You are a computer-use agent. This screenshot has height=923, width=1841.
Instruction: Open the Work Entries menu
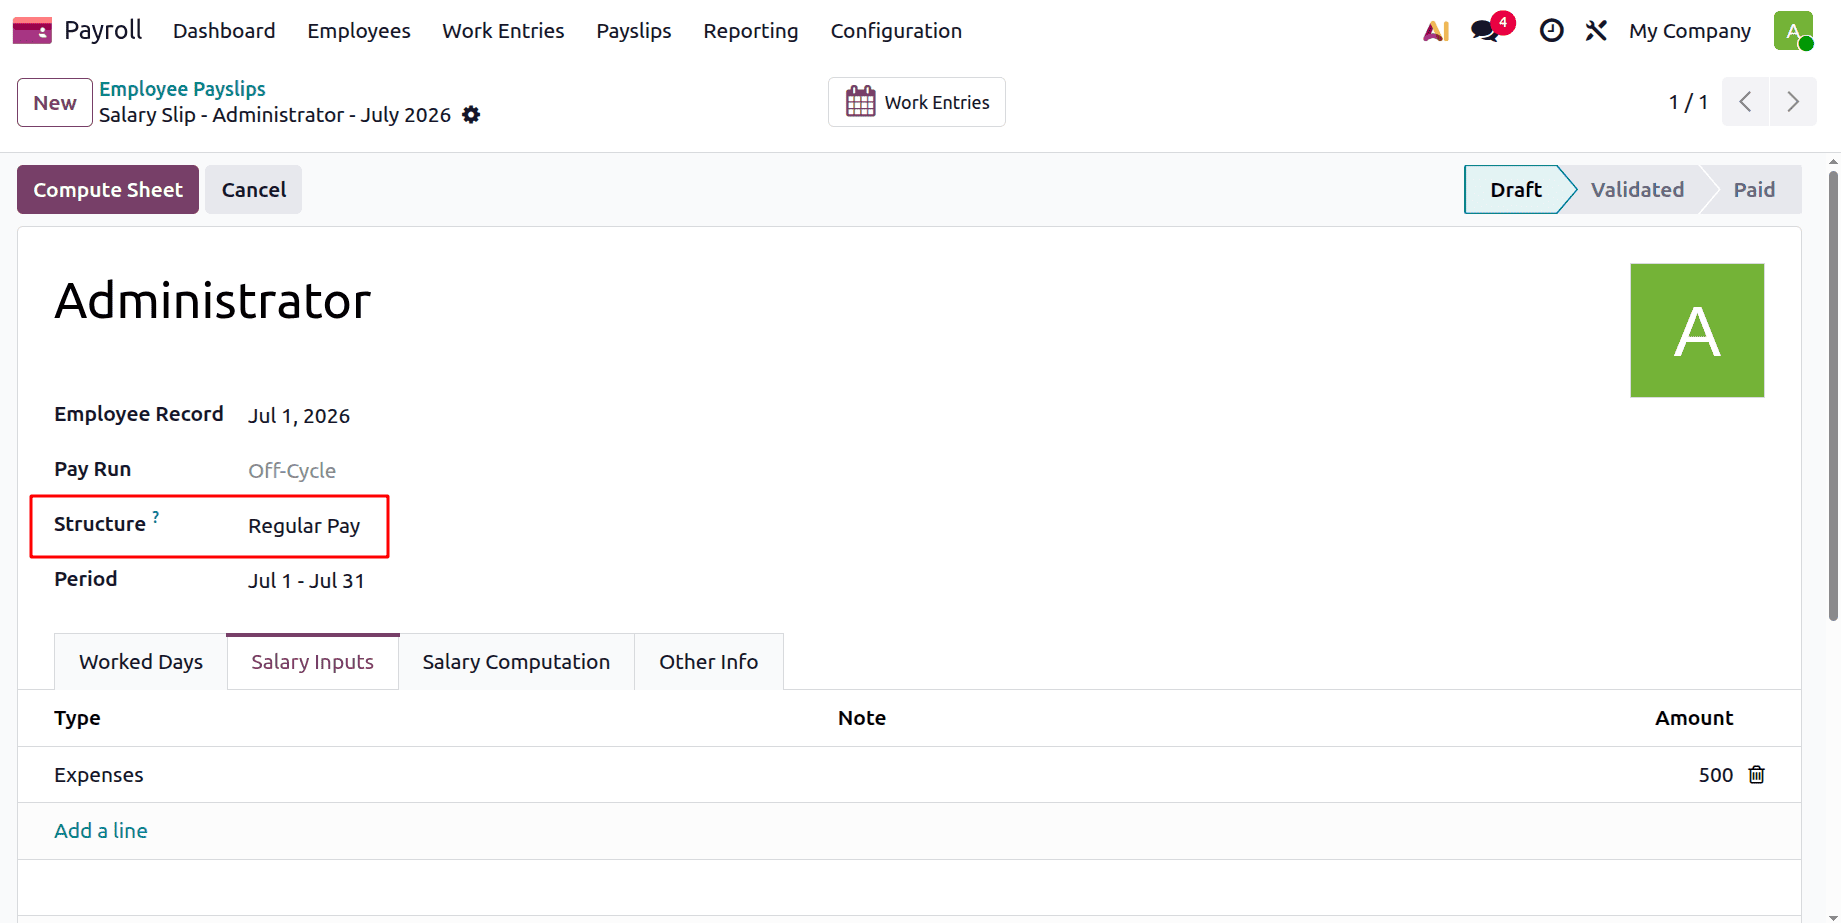pos(503,31)
